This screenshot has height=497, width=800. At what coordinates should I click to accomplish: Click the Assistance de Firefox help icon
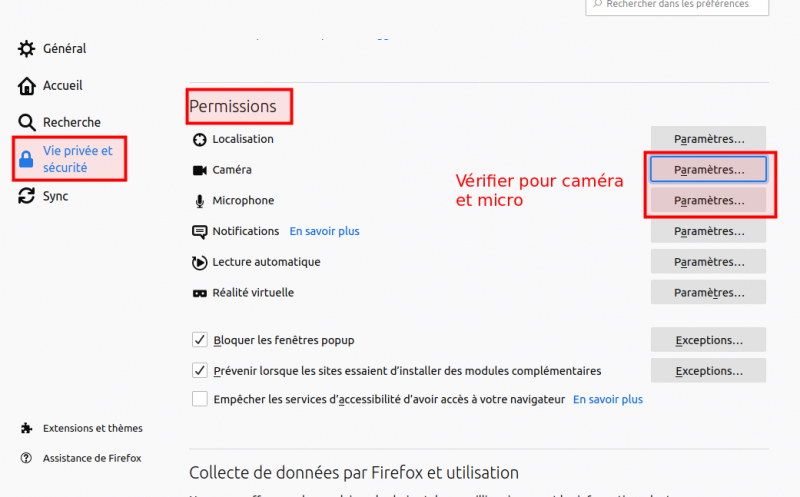pos(27,458)
